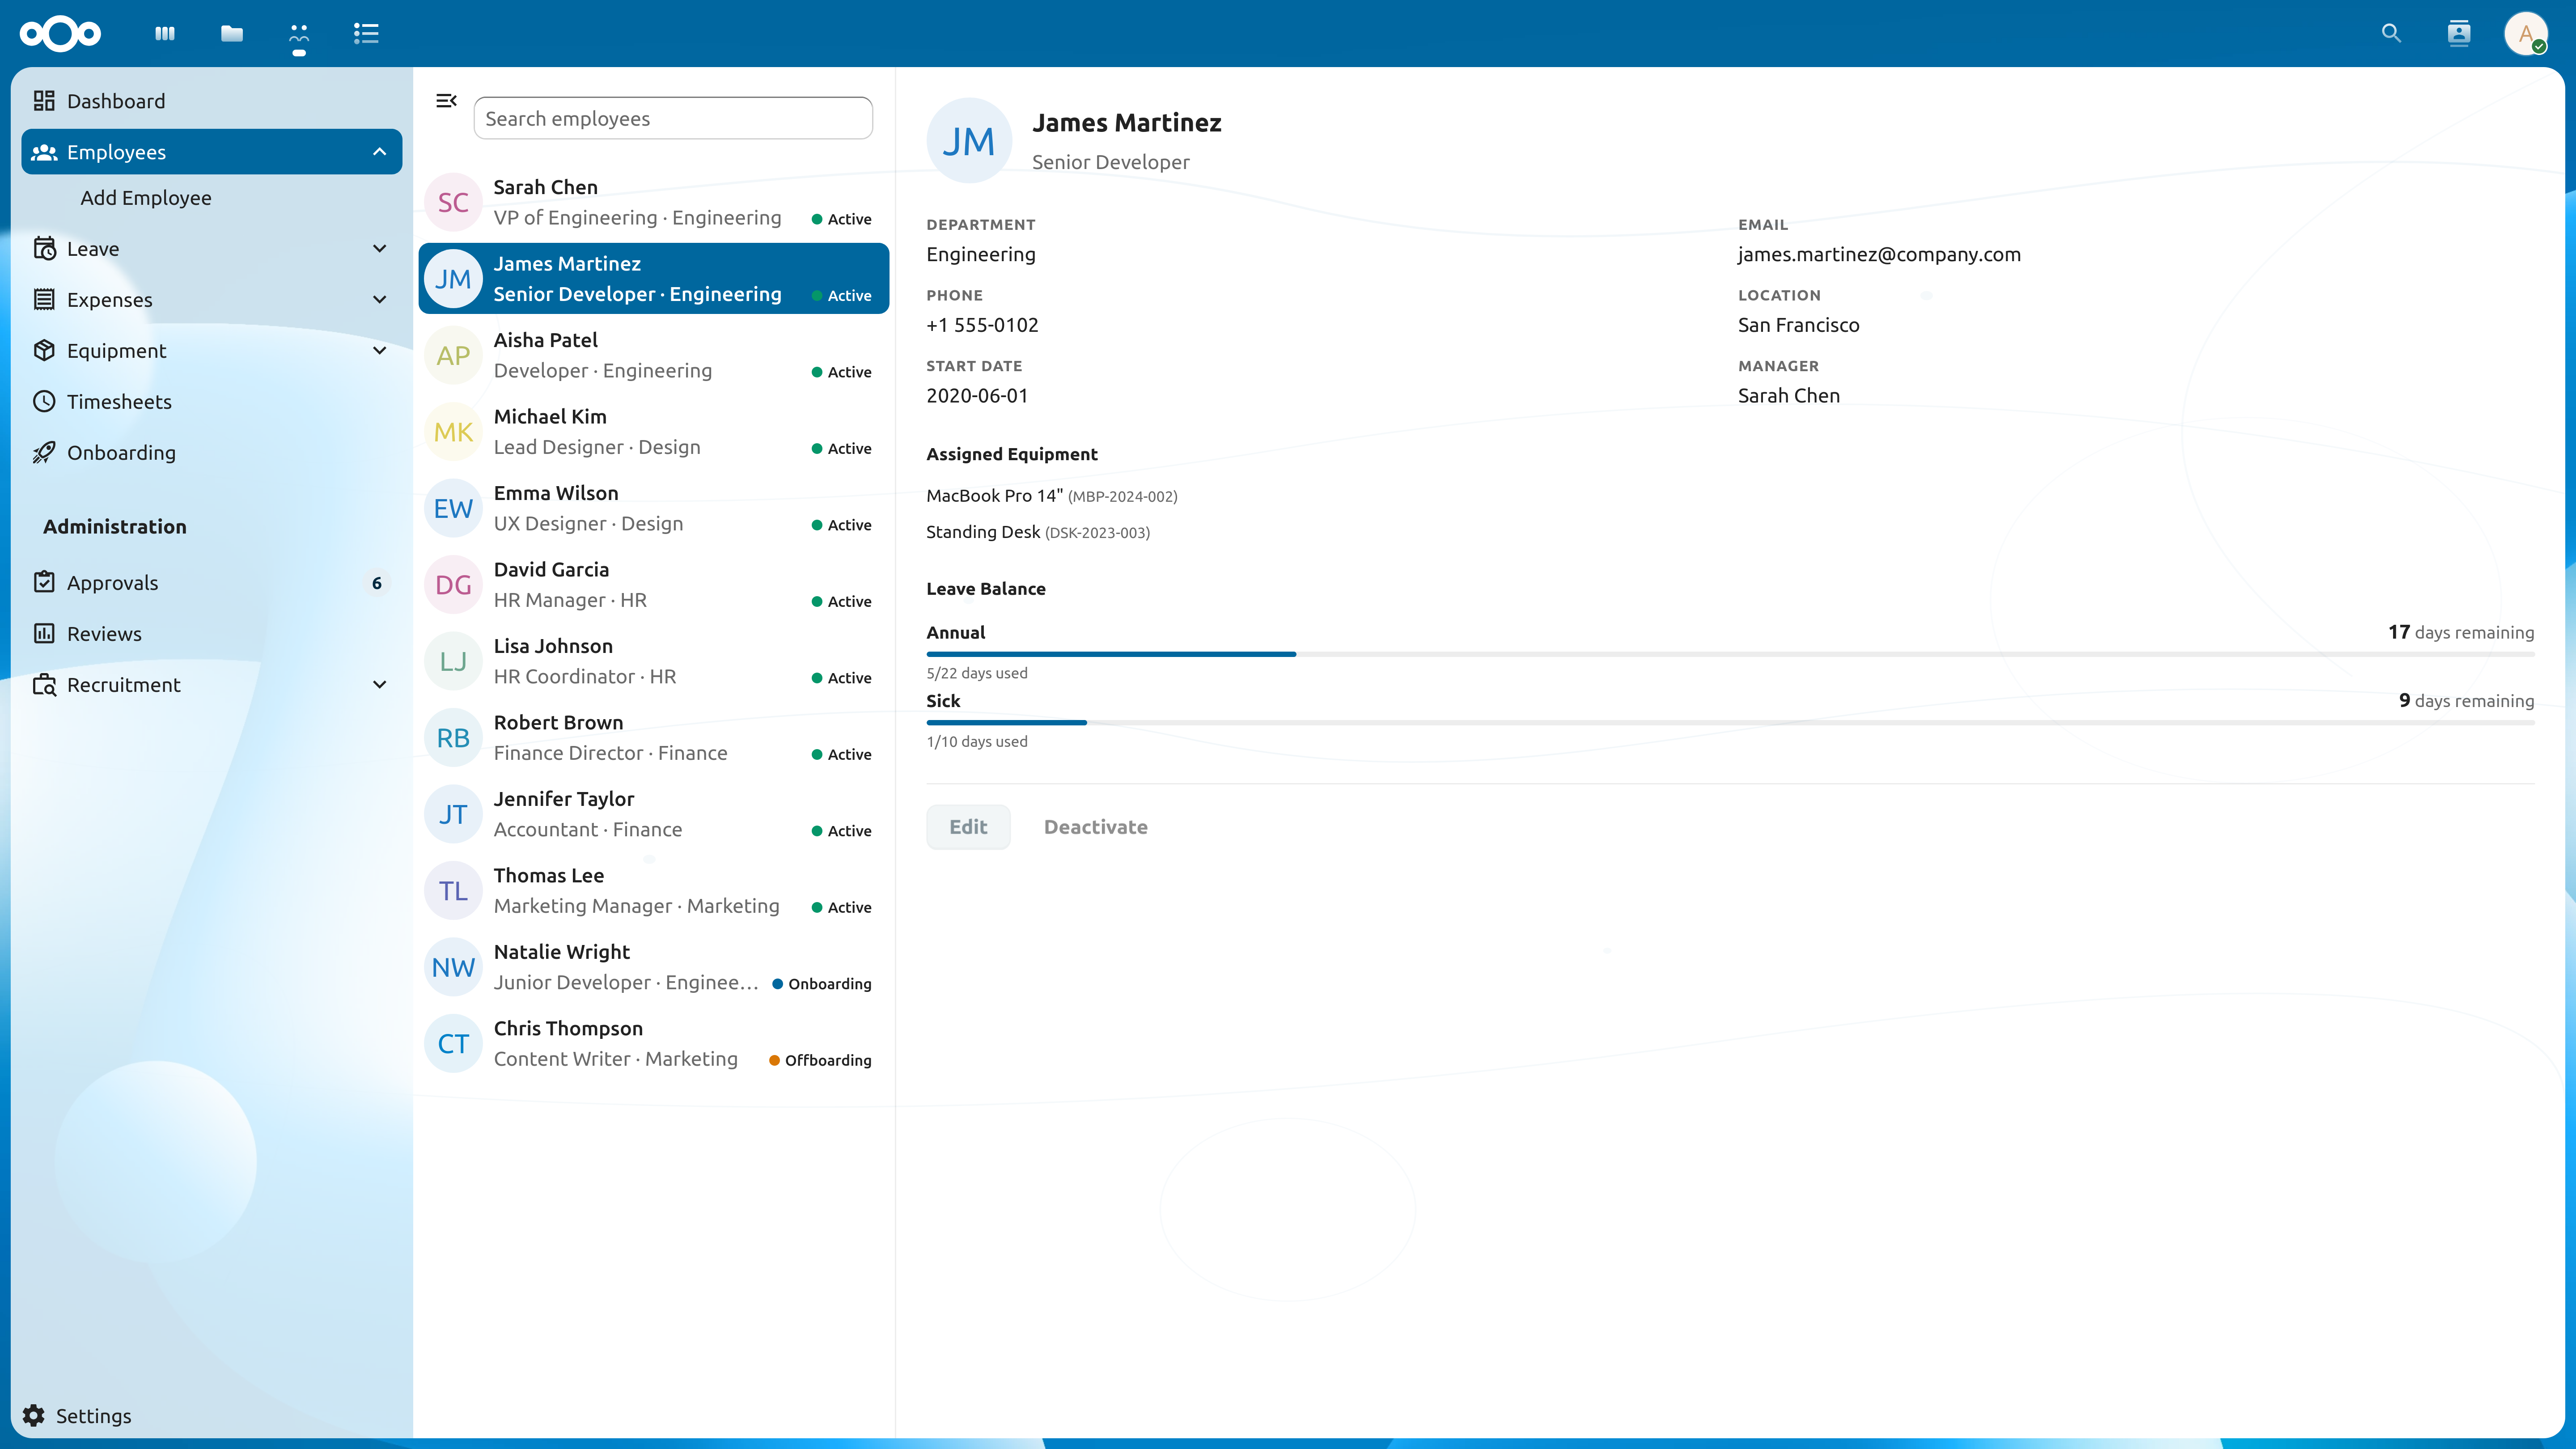The height and width of the screenshot is (1449, 2576).
Task: Select the Timesheets sidebar item
Action: [x=120, y=402]
